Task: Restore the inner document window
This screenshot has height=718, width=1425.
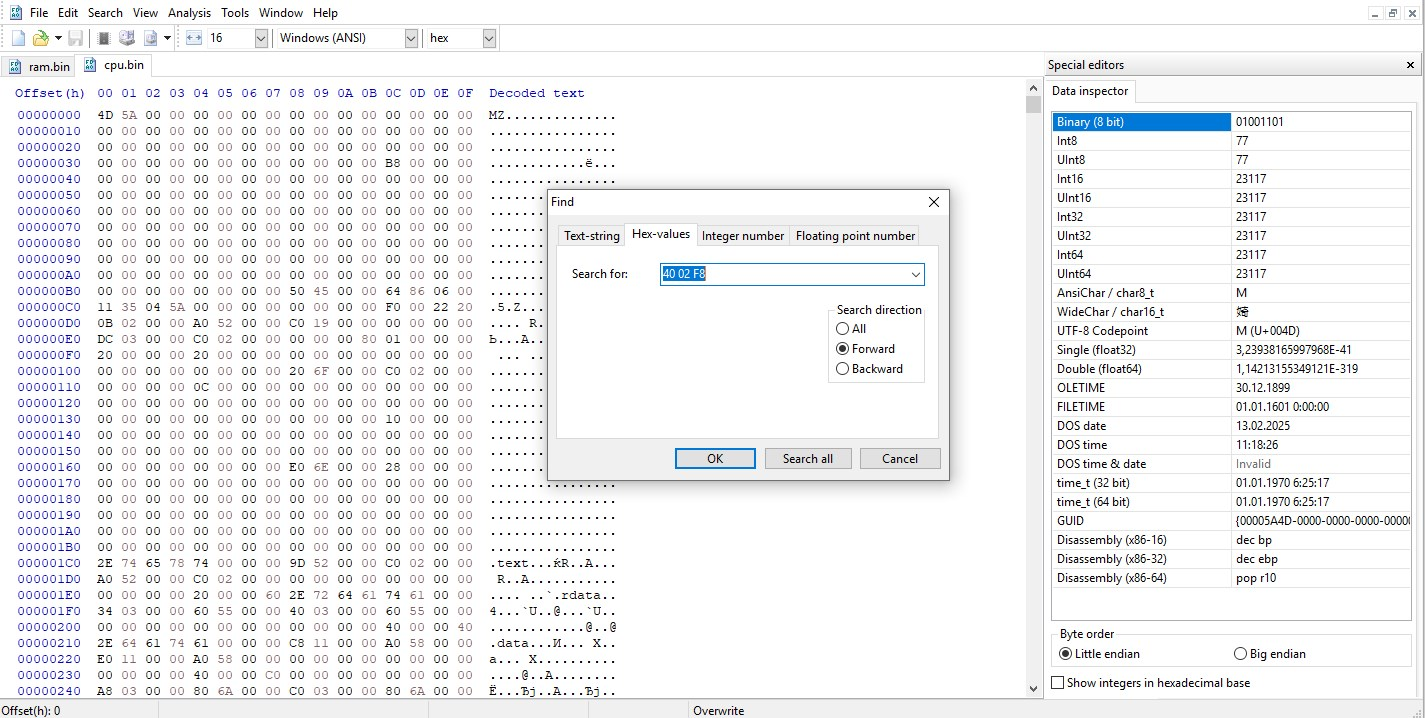Action: 1394,13
